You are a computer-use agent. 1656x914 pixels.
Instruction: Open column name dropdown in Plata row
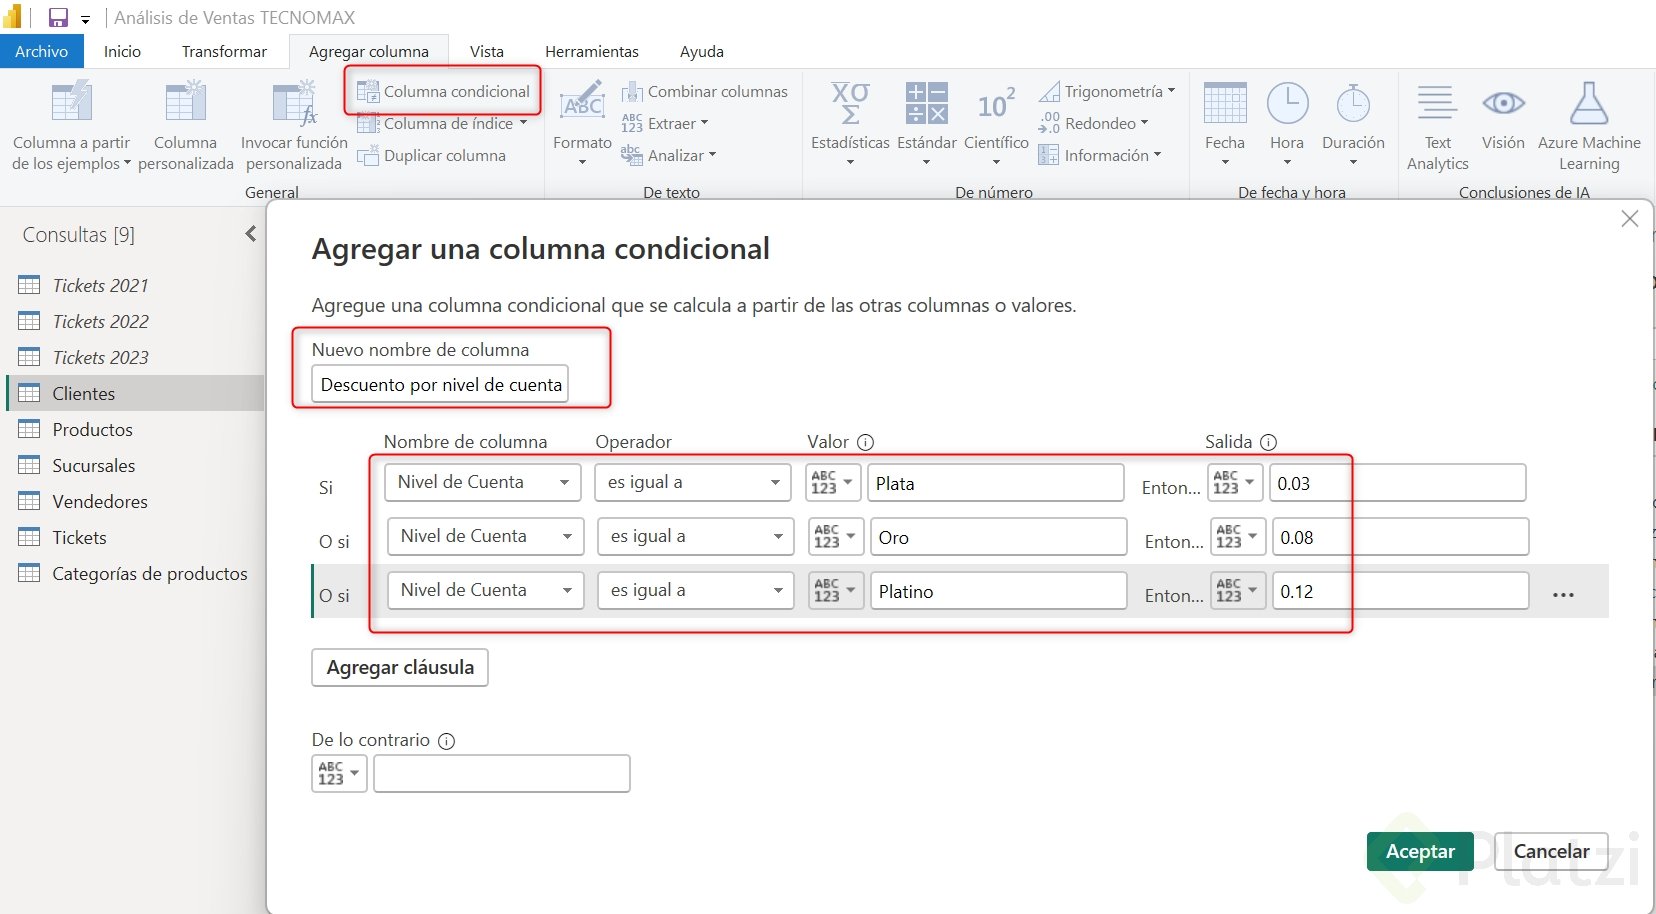[483, 482]
